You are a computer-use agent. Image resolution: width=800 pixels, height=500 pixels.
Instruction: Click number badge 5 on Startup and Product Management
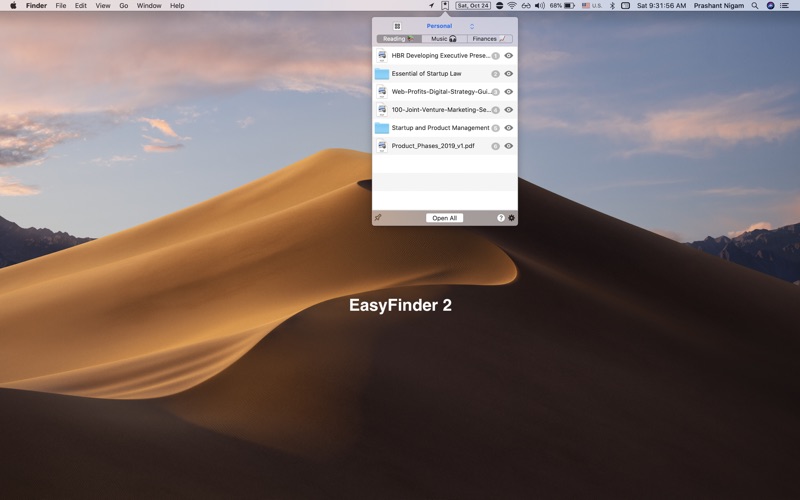pyautogui.click(x=495, y=128)
